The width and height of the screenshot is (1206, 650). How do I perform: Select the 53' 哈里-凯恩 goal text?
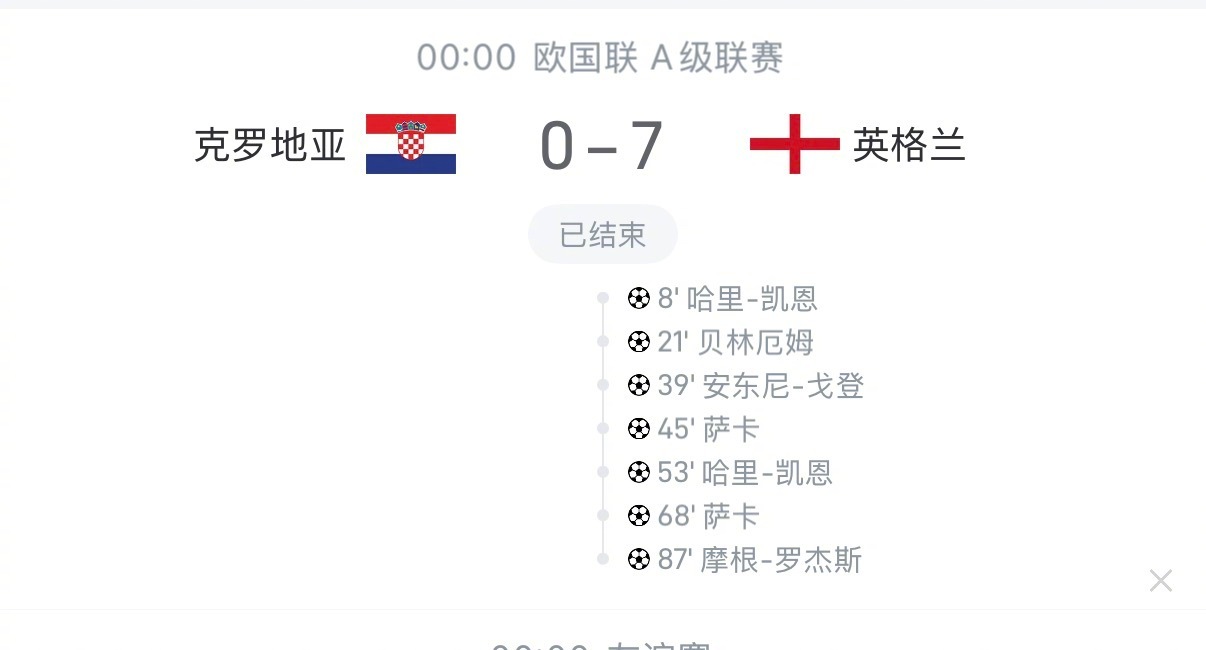coord(745,472)
